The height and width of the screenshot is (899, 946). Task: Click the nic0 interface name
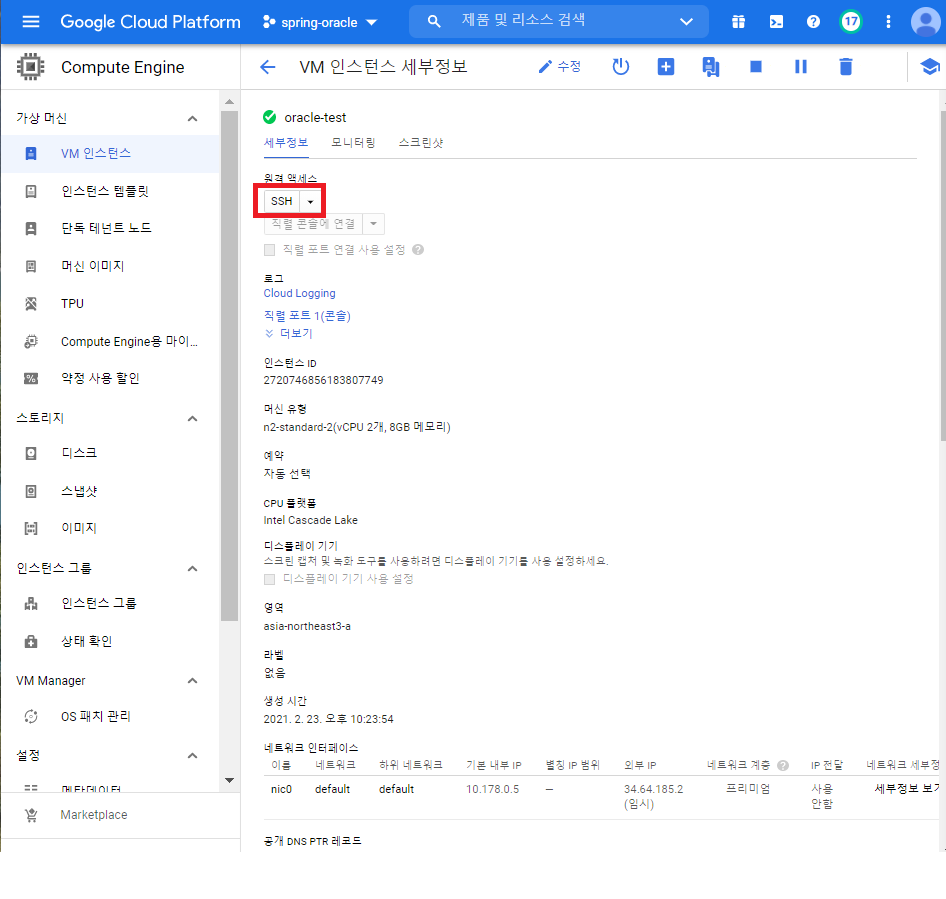pos(281,789)
